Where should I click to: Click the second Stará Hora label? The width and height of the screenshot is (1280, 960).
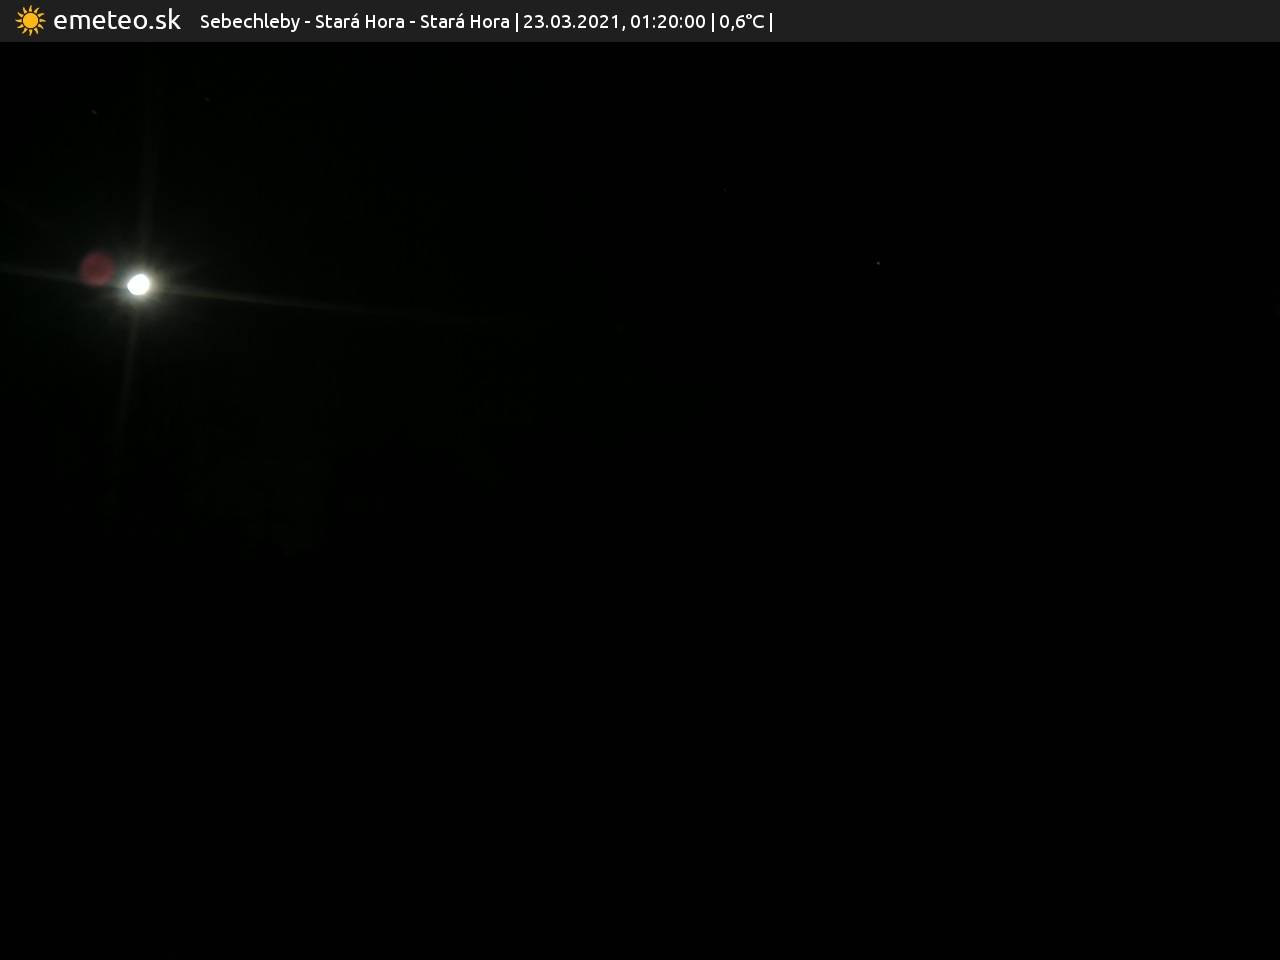coord(464,22)
